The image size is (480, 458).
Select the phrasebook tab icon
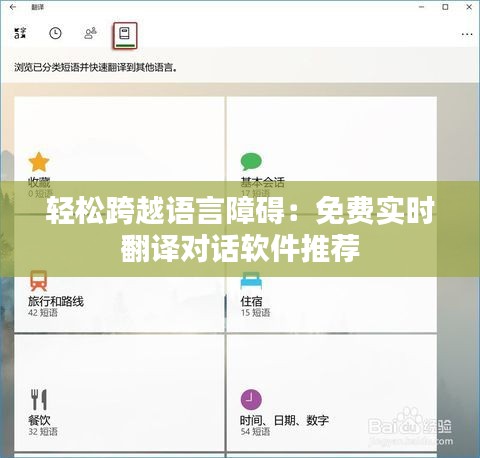pyautogui.click(x=125, y=35)
